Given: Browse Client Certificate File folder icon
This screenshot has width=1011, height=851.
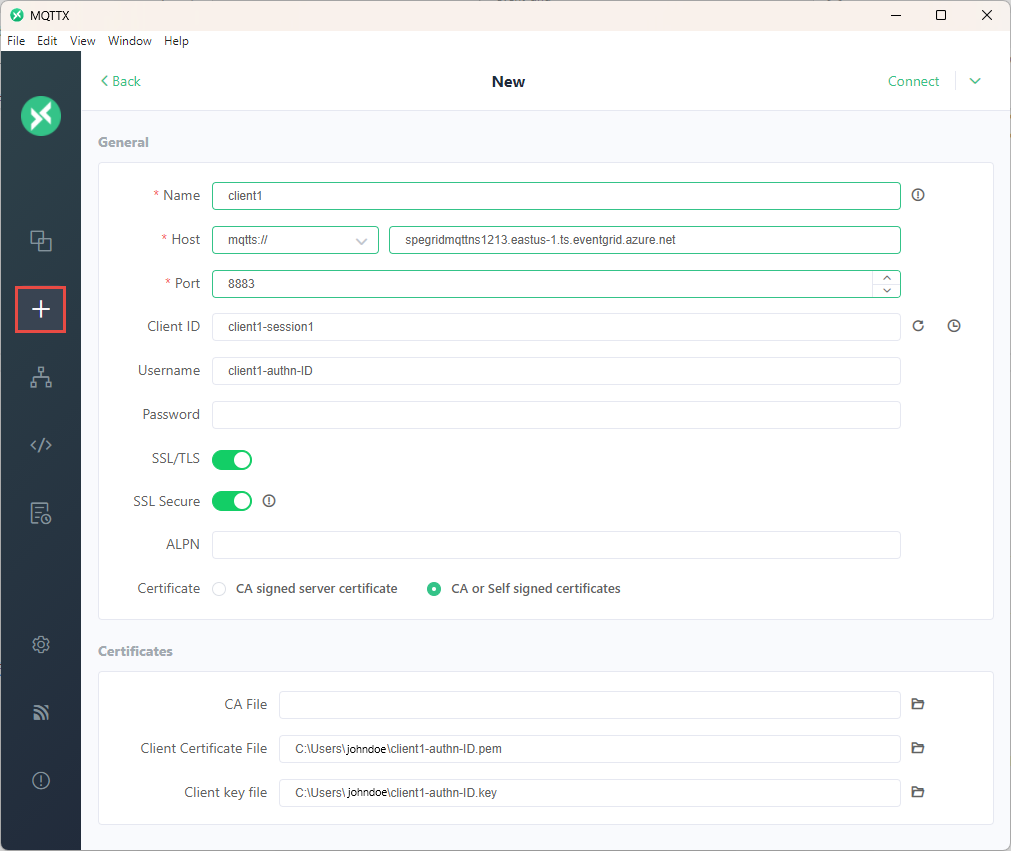Looking at the screenshot, I should pyautogui.click(x=918, y=748).
